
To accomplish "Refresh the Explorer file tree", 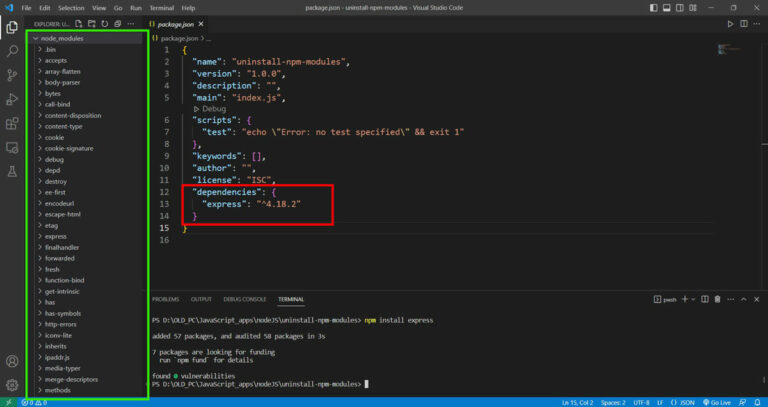I will (103, 22).
